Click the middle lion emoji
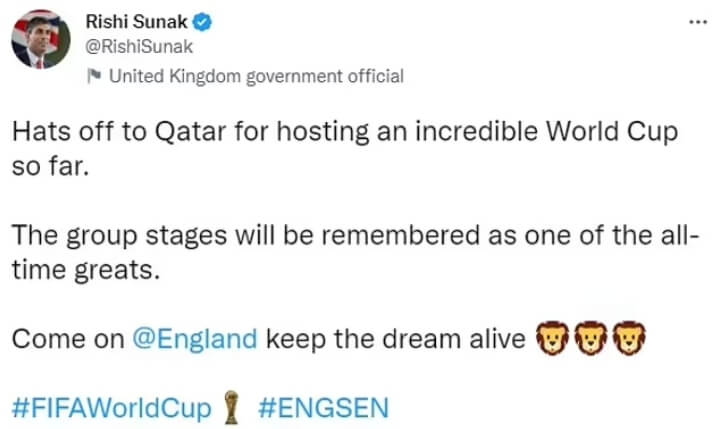The image size is (720, 429). coord(591,340)
